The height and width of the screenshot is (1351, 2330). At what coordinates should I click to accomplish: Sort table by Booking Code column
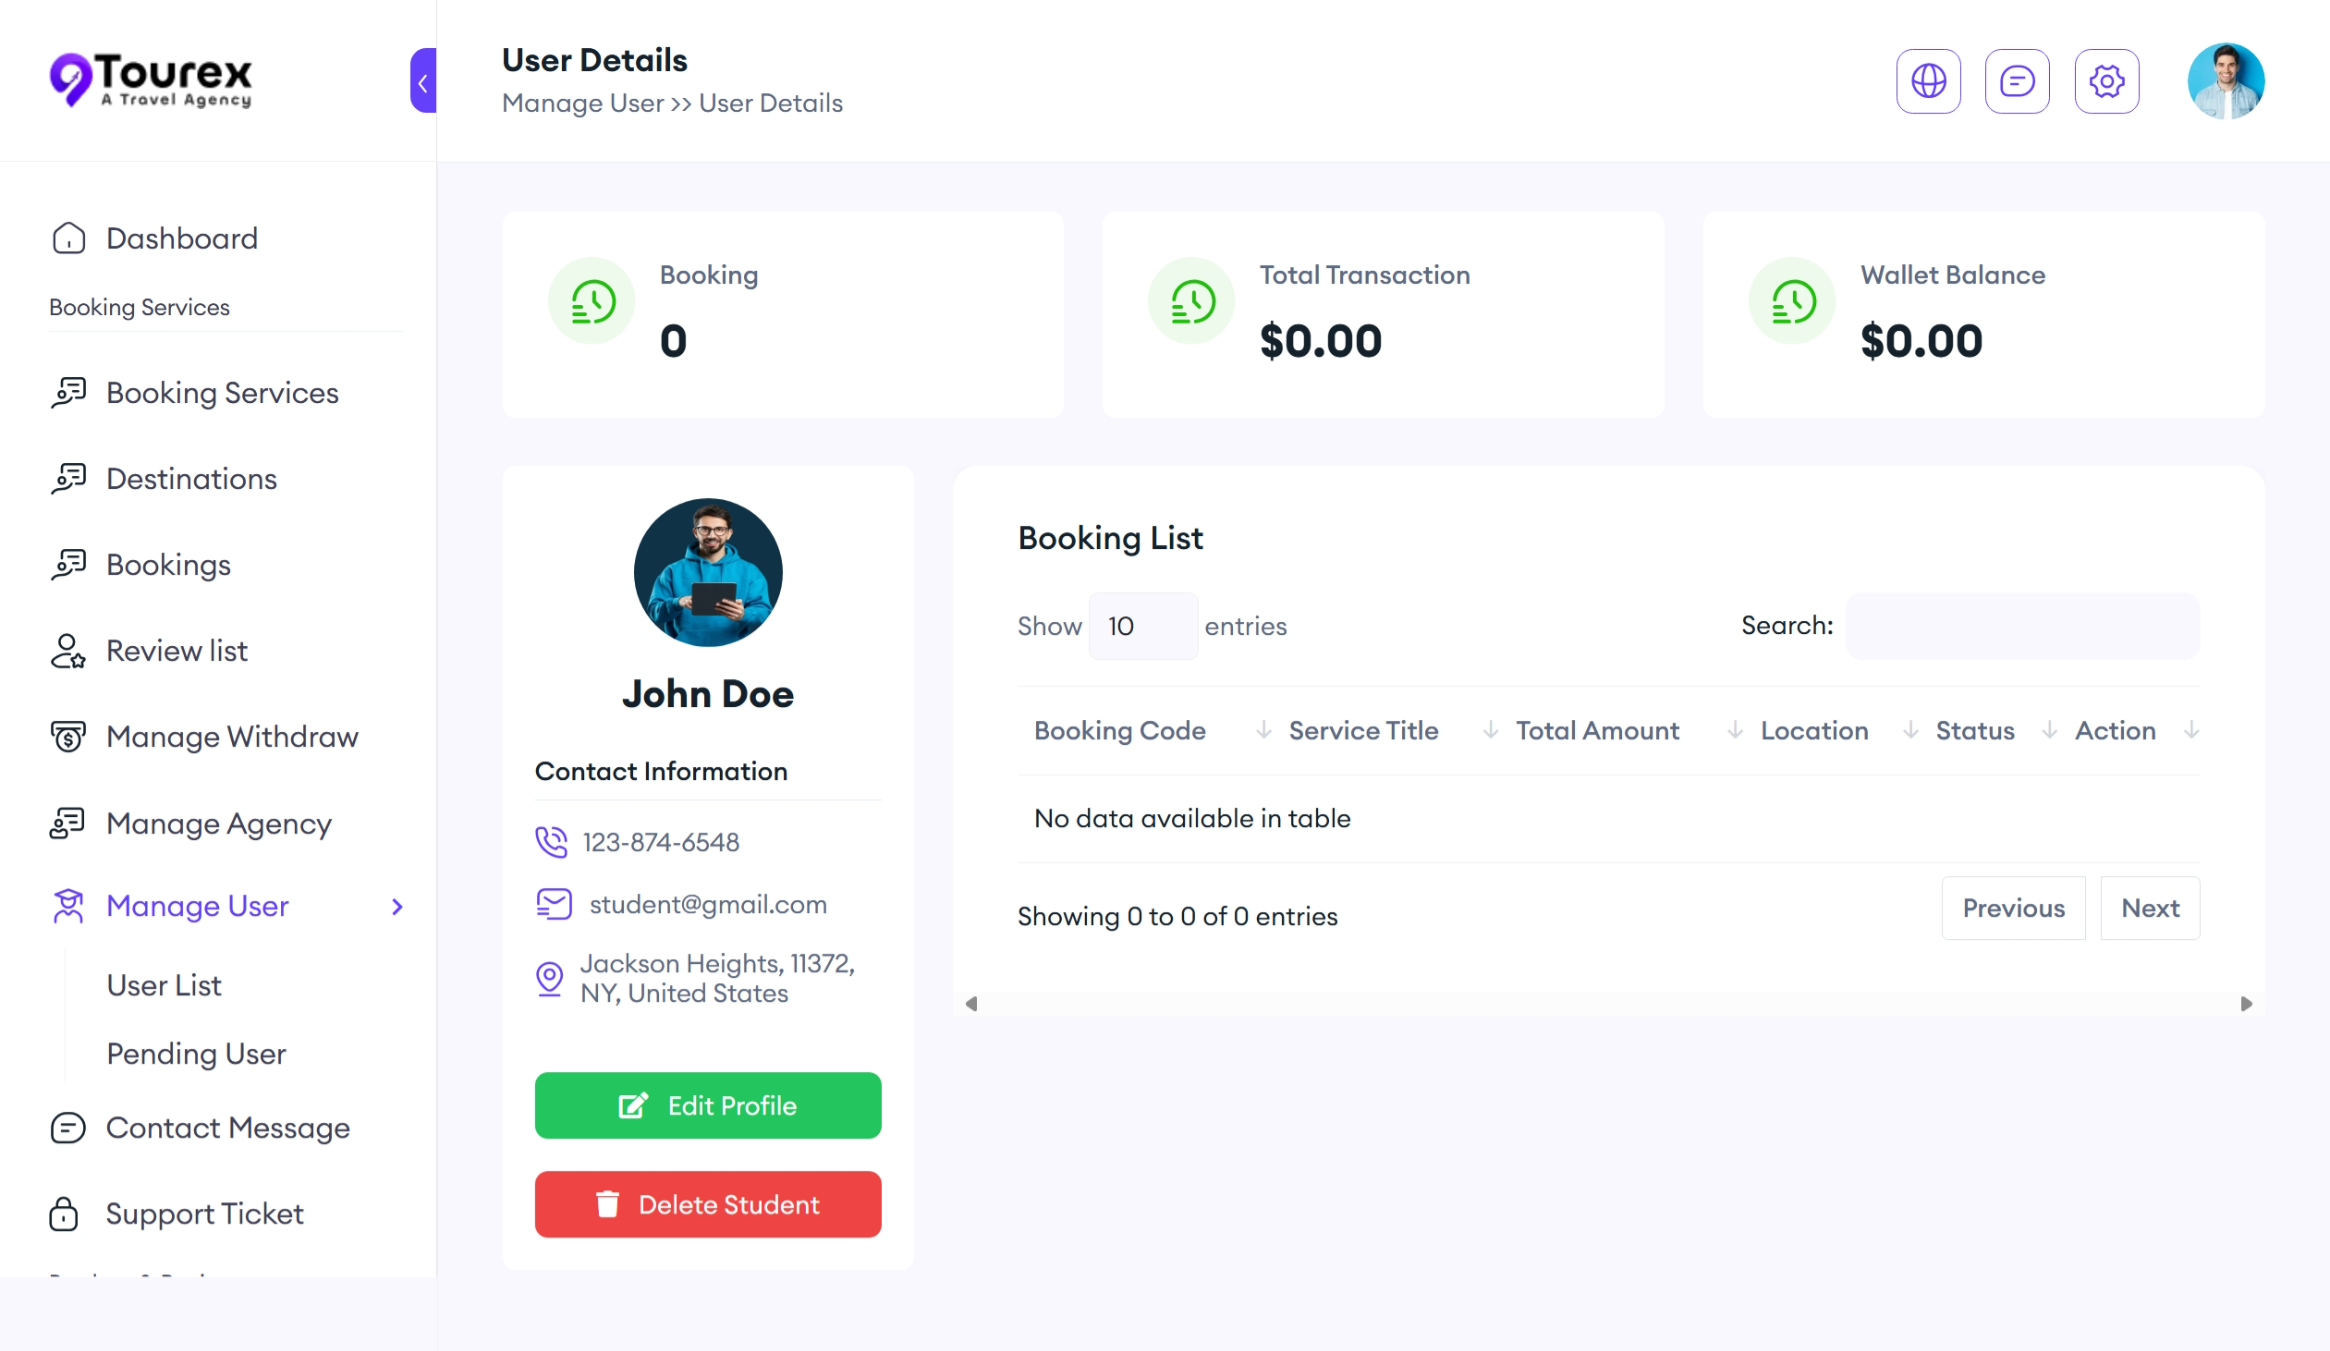tap(1119, 731)
